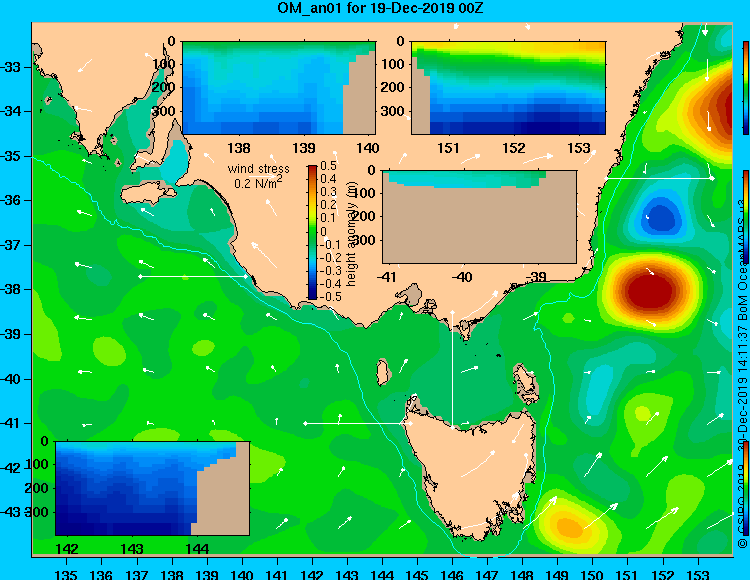Click the vertical white transect line at longitude 146
The image size is (750, 580).
point(452,369)
